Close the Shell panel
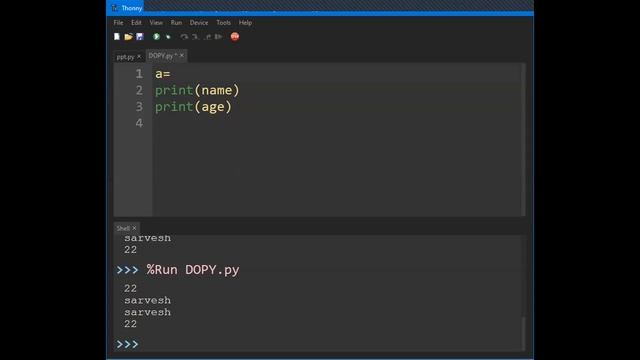This screenshot has height=360, width=640. pos(134,228)
